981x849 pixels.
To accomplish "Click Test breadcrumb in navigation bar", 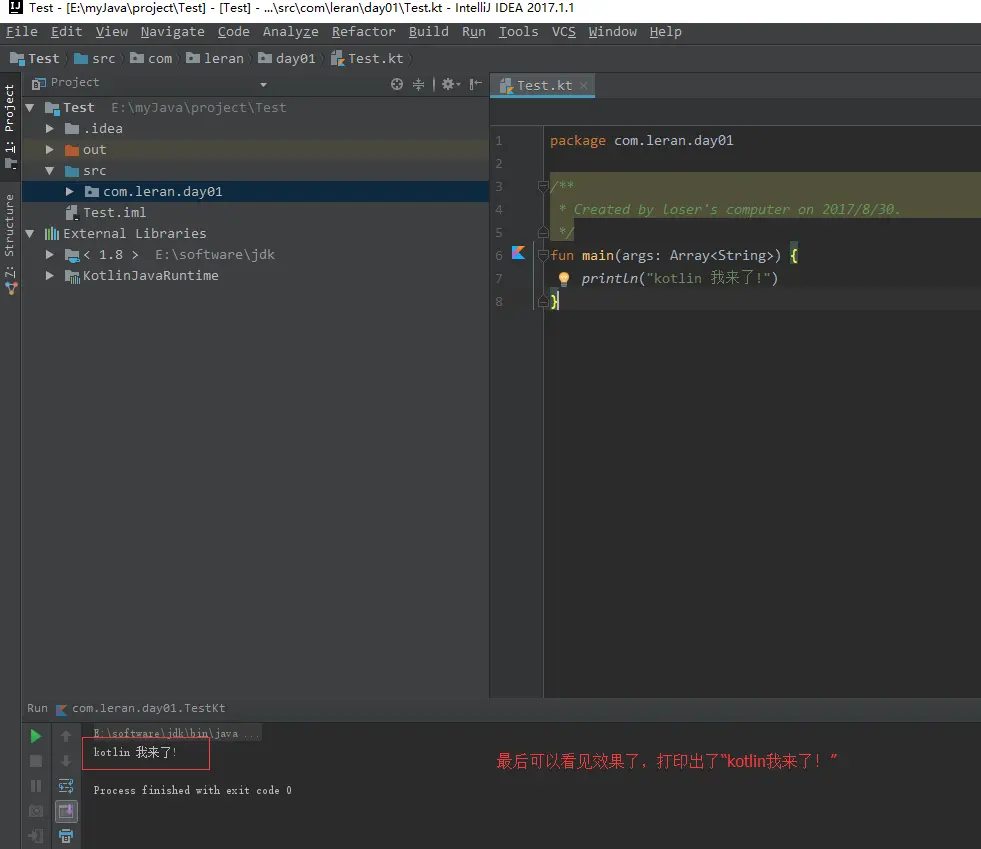I will click(x=35, y=58).
